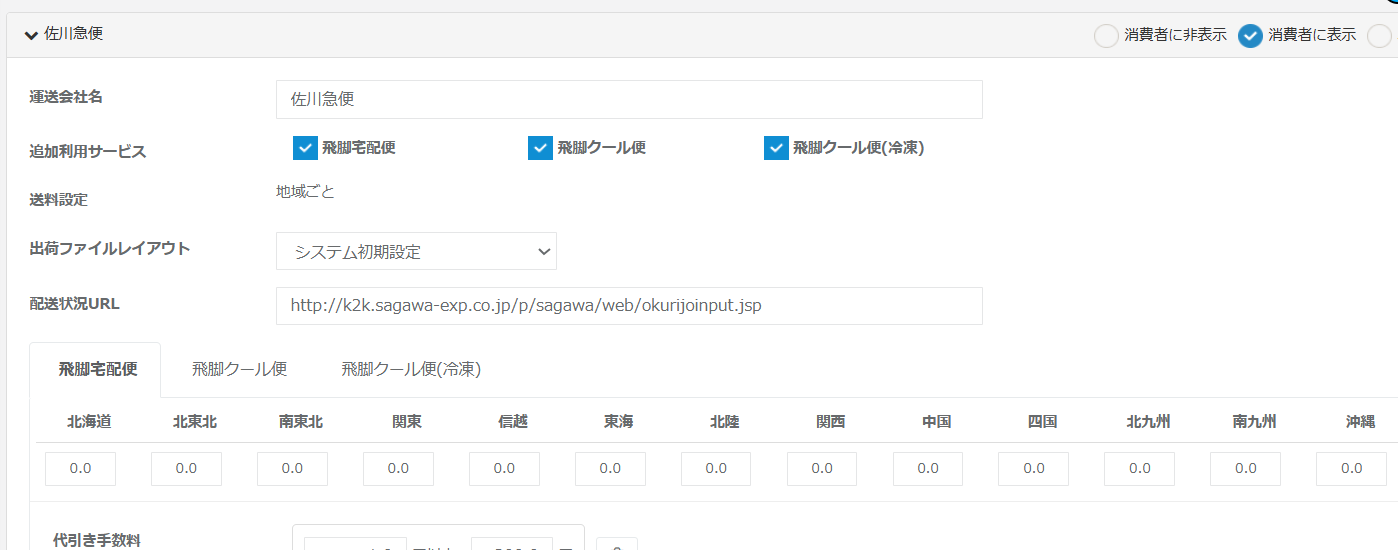The height and width of the screenshot is (550, 1398).
Task: Click the 運送会社名 input field
Action: pos(629,100)
